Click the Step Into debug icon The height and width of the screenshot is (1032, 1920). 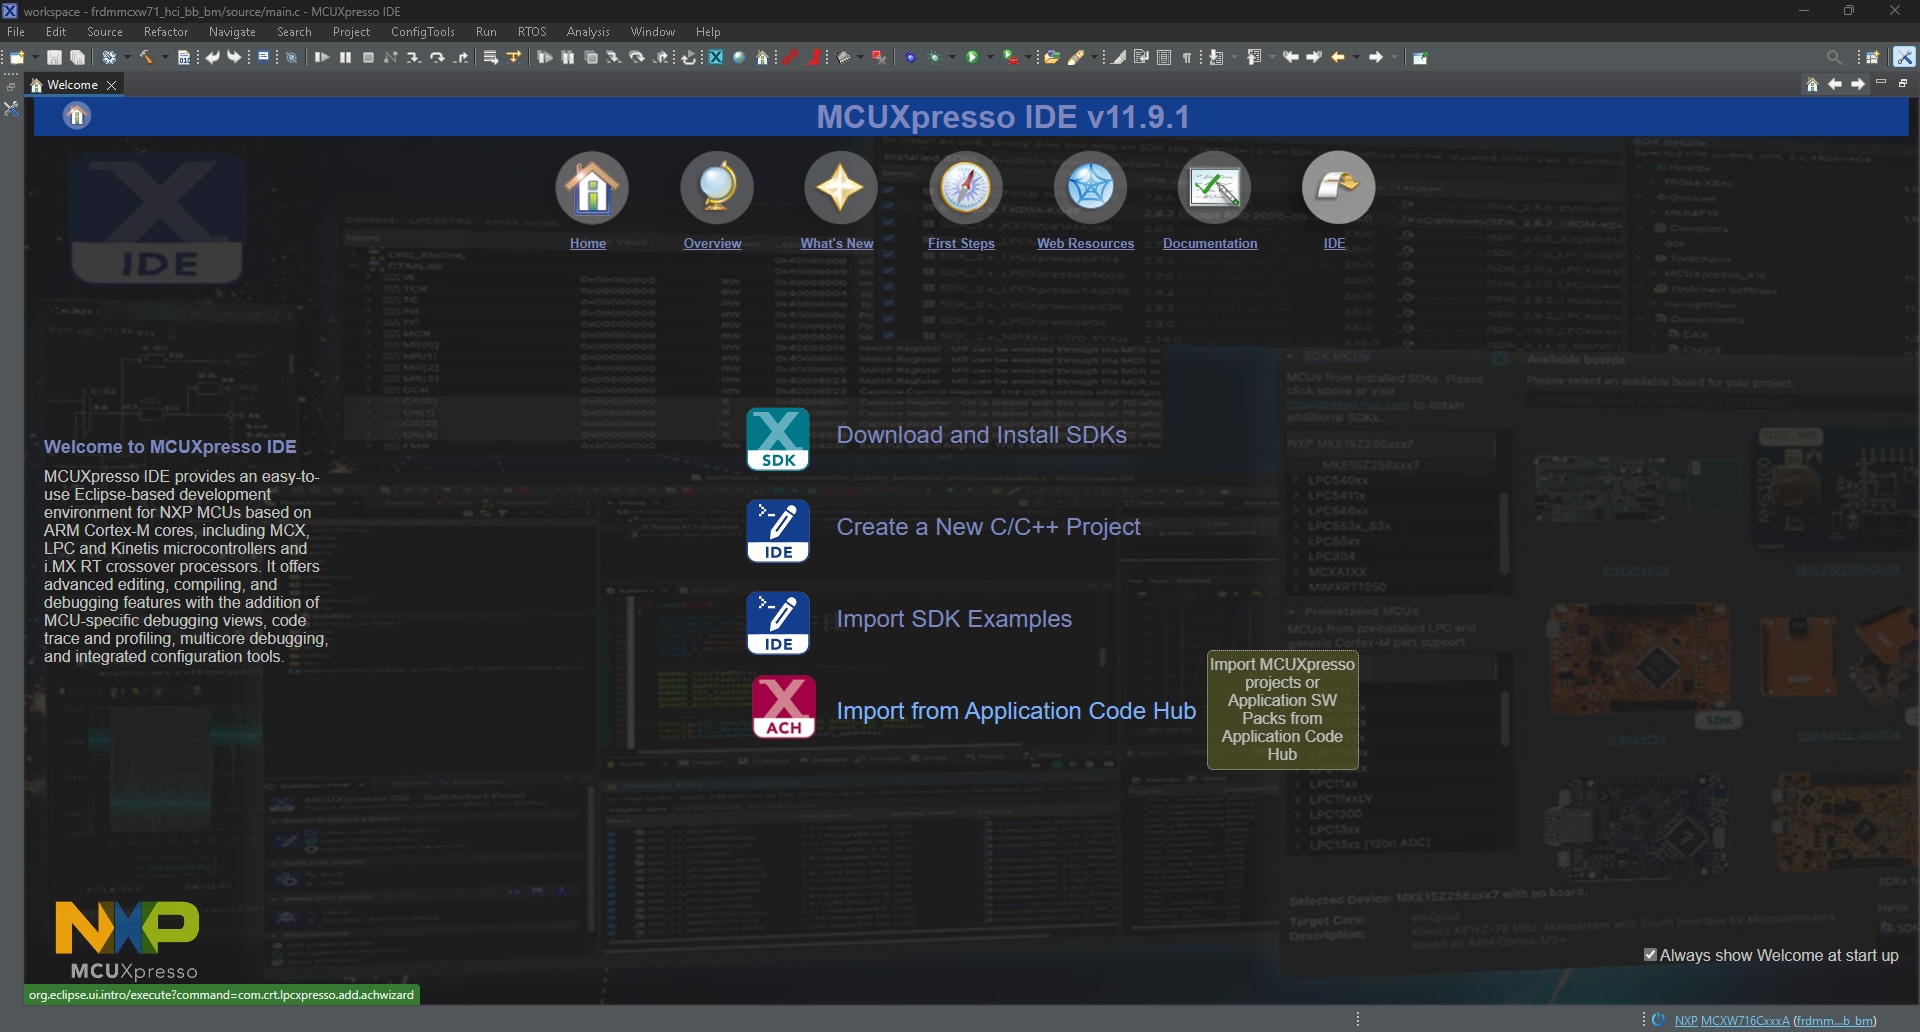[x=414, y=57]
